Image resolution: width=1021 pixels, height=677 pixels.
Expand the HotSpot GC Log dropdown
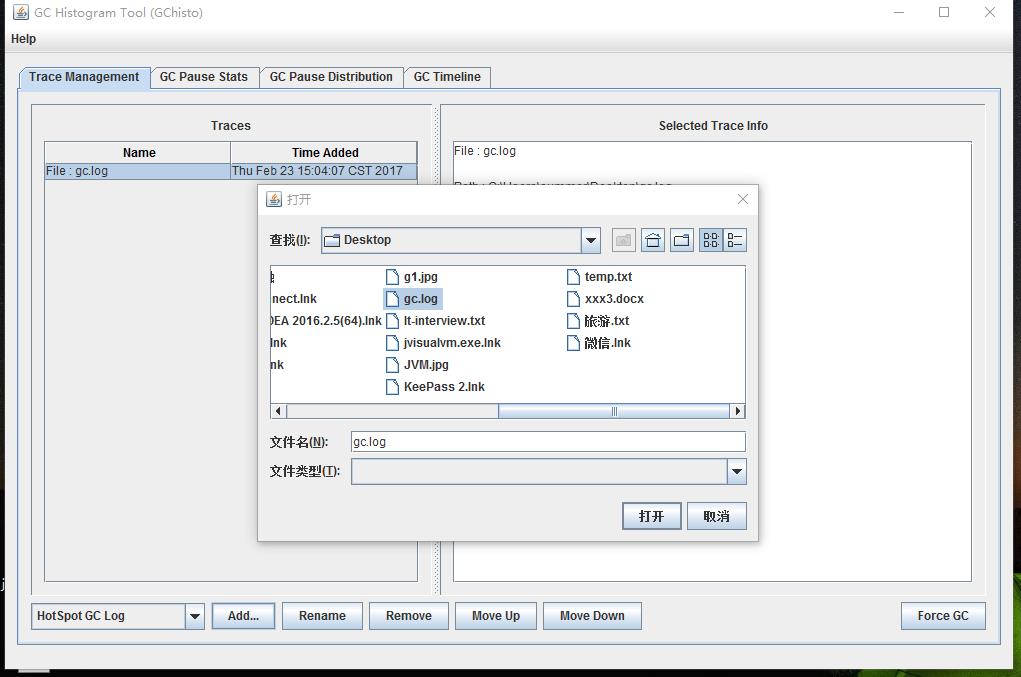pyautogui.click(x=195, y=616)
